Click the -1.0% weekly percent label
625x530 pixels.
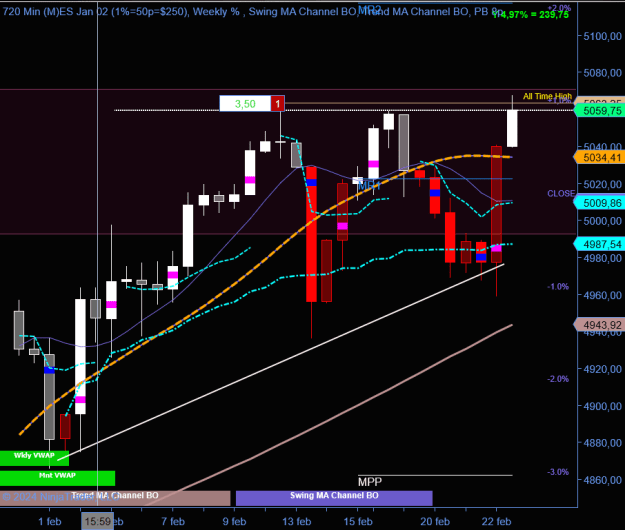558,287
